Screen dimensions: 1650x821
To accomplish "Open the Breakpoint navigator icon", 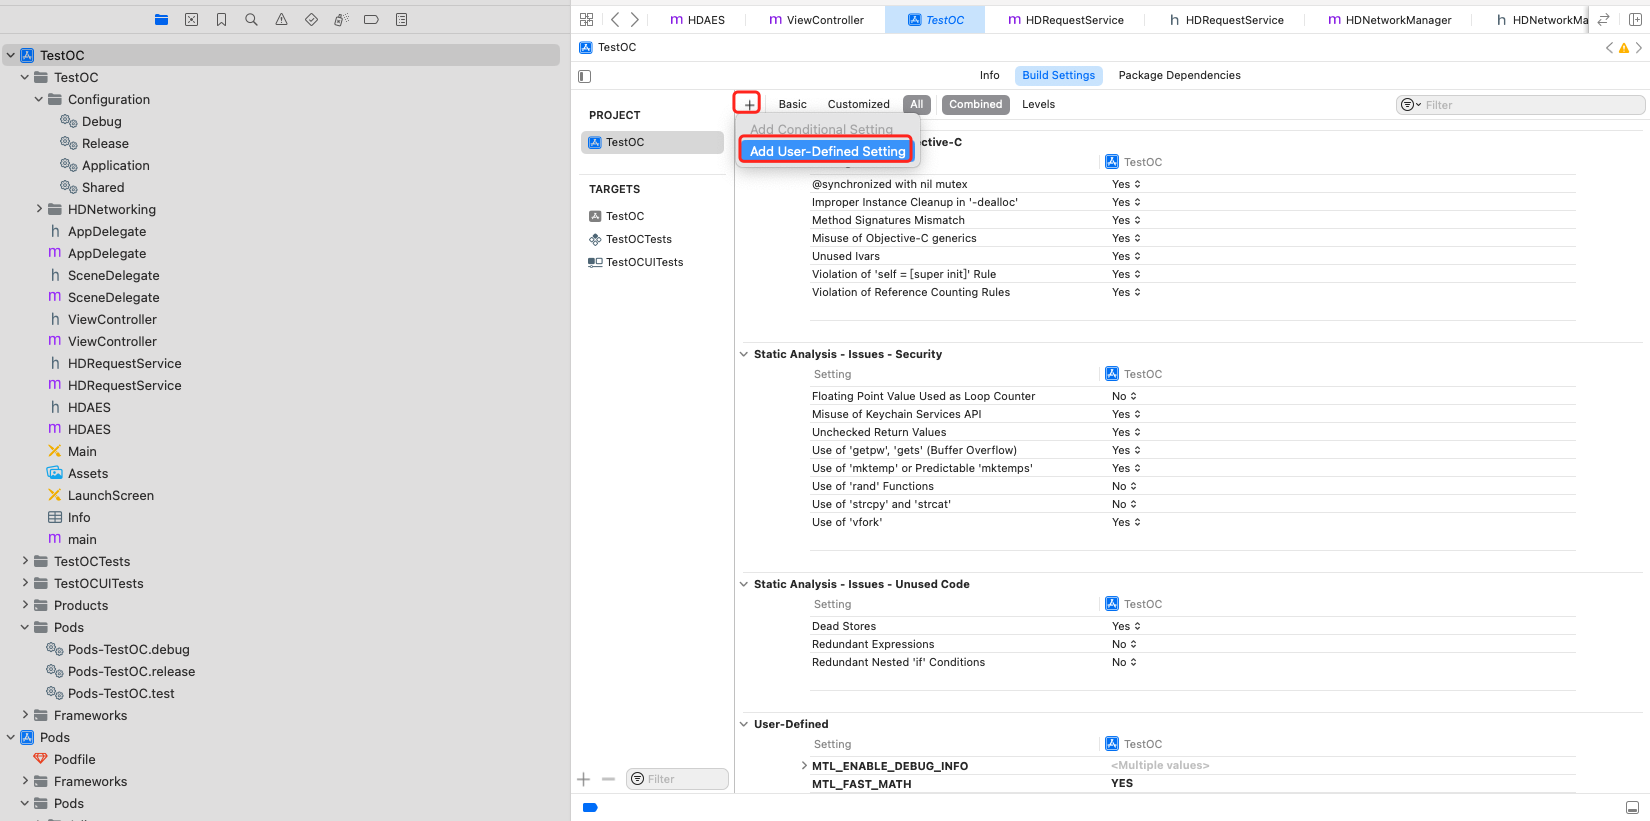I will 371,19.
